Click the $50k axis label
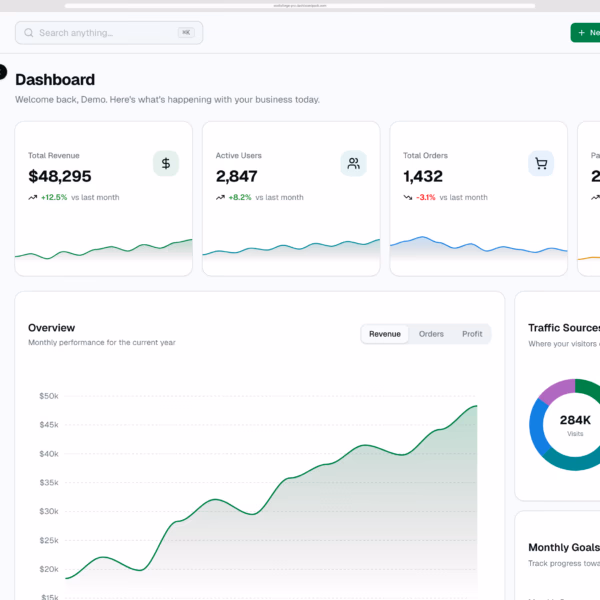This screenshot has height=600, width=600. [49, 396]
